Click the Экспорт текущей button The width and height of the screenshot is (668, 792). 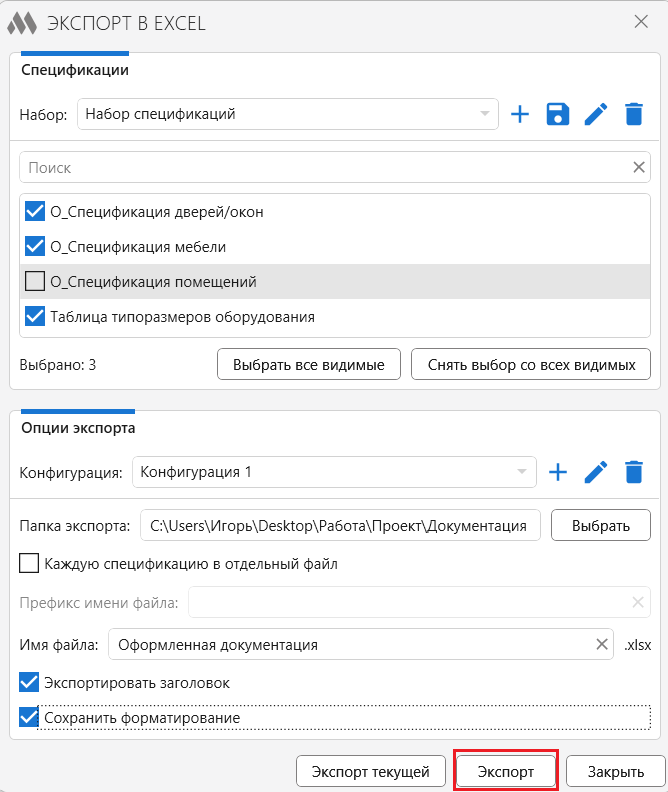point(370,772)
